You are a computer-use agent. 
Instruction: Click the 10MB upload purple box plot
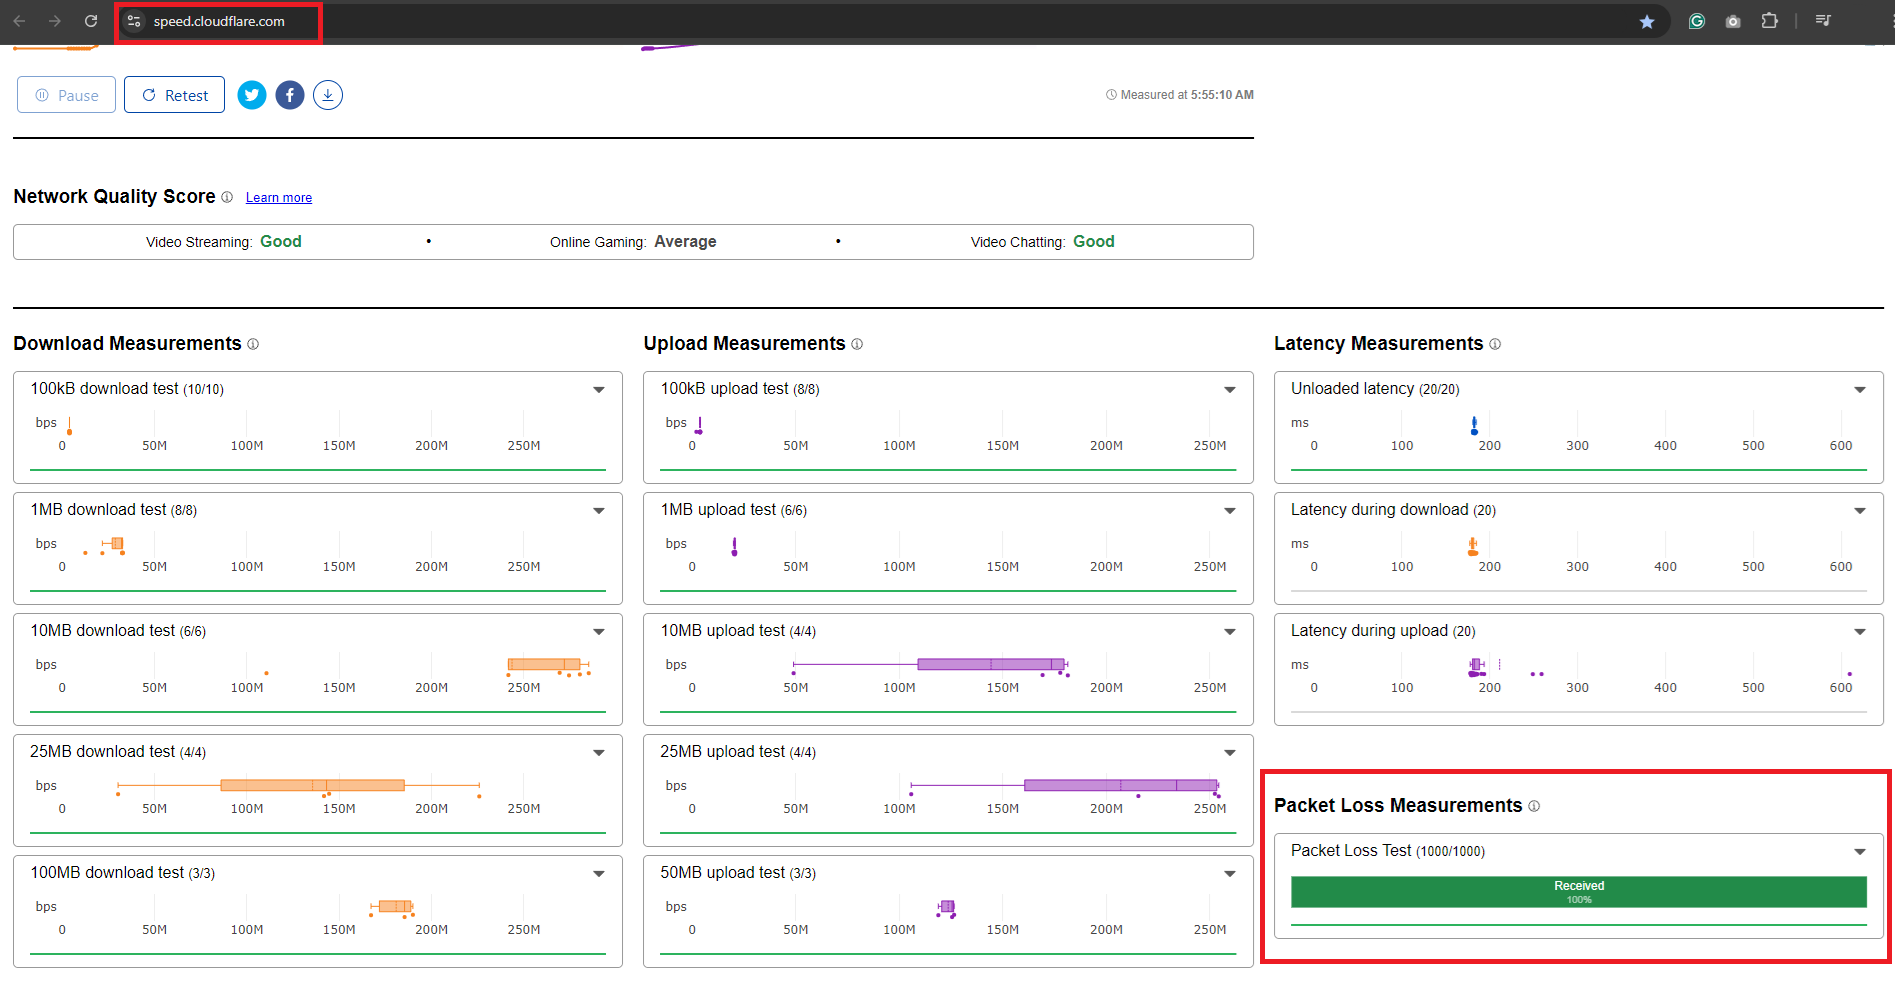[991, 664]
